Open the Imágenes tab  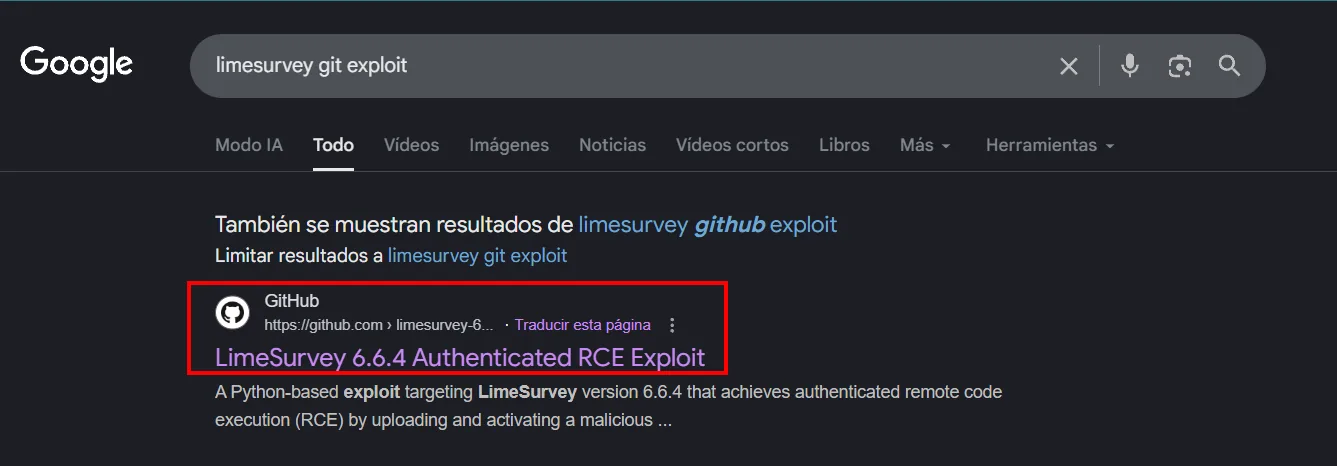[509, 145]
